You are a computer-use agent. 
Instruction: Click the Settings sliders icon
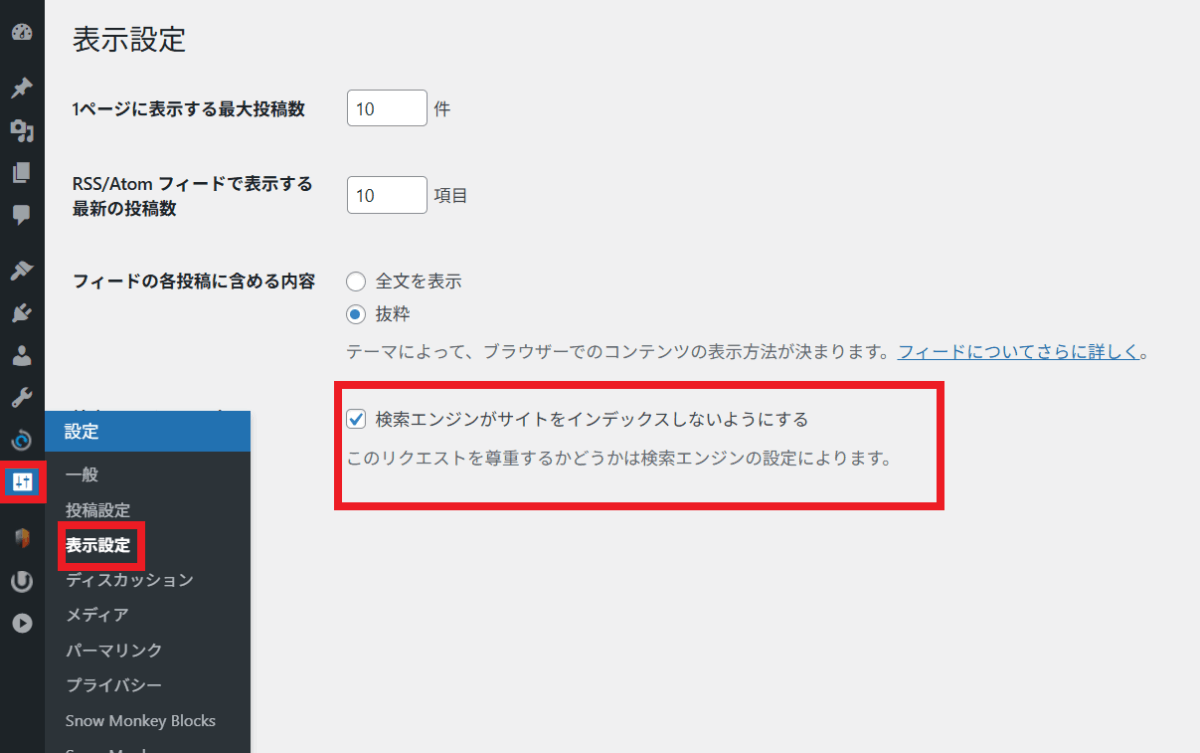coord(22,483)
